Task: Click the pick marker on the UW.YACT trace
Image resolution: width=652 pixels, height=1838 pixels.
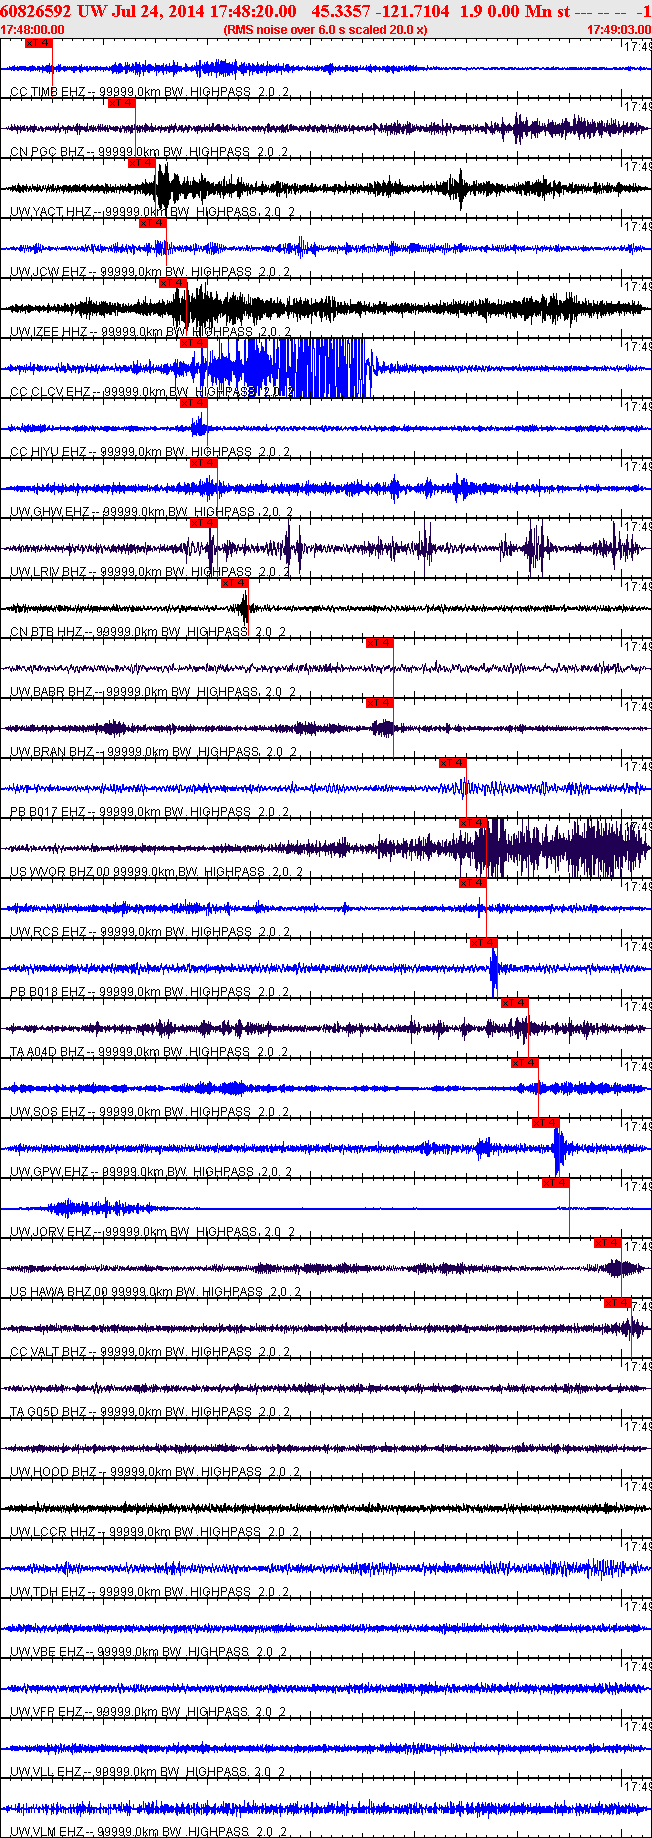Action: [x=142, y=163]
